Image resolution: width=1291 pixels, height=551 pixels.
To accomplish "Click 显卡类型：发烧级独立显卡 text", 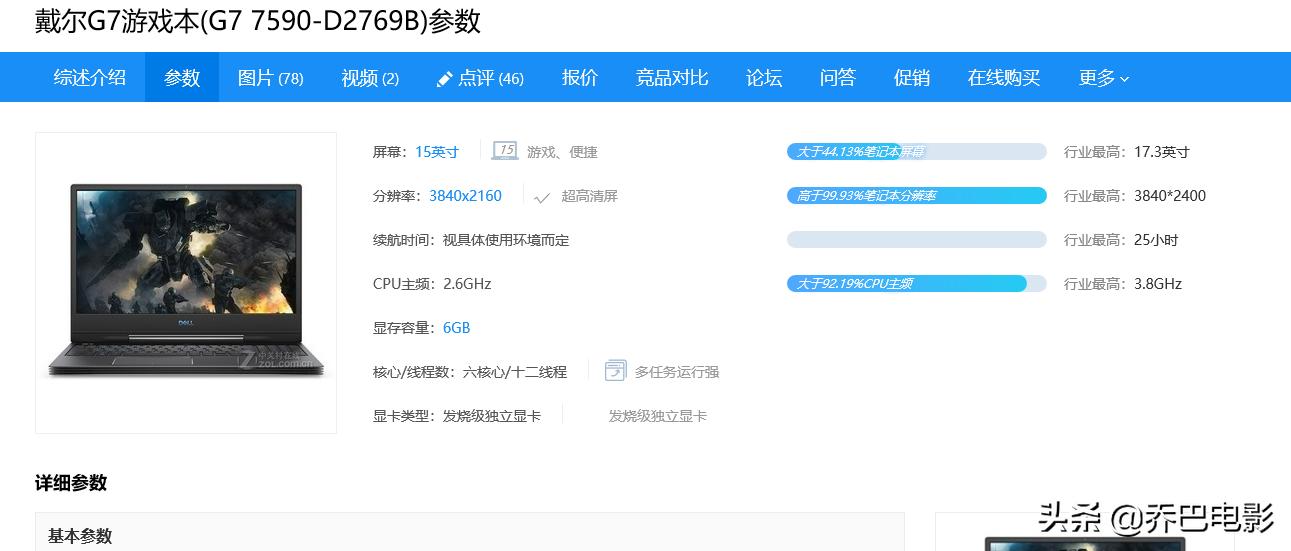I will click(x=457, y=416).
